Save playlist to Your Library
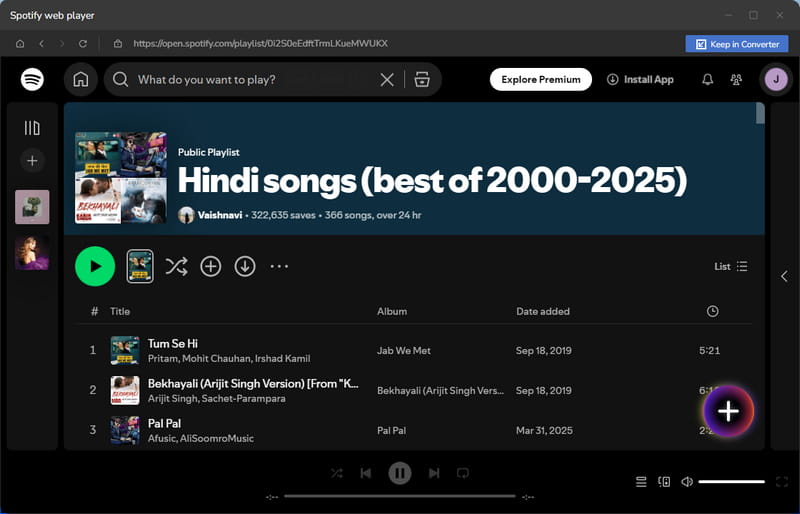 pyautogui.click(x=211, y=266)
